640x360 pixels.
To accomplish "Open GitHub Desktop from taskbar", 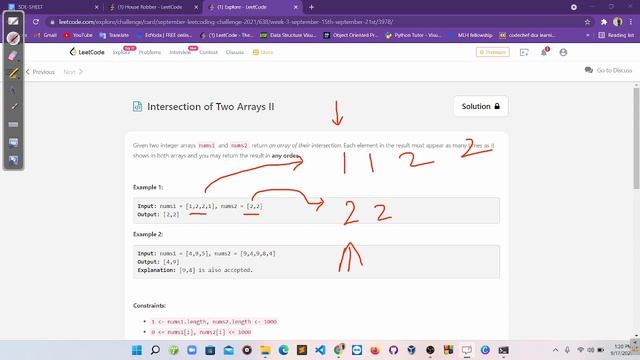I will pos(393,350).
